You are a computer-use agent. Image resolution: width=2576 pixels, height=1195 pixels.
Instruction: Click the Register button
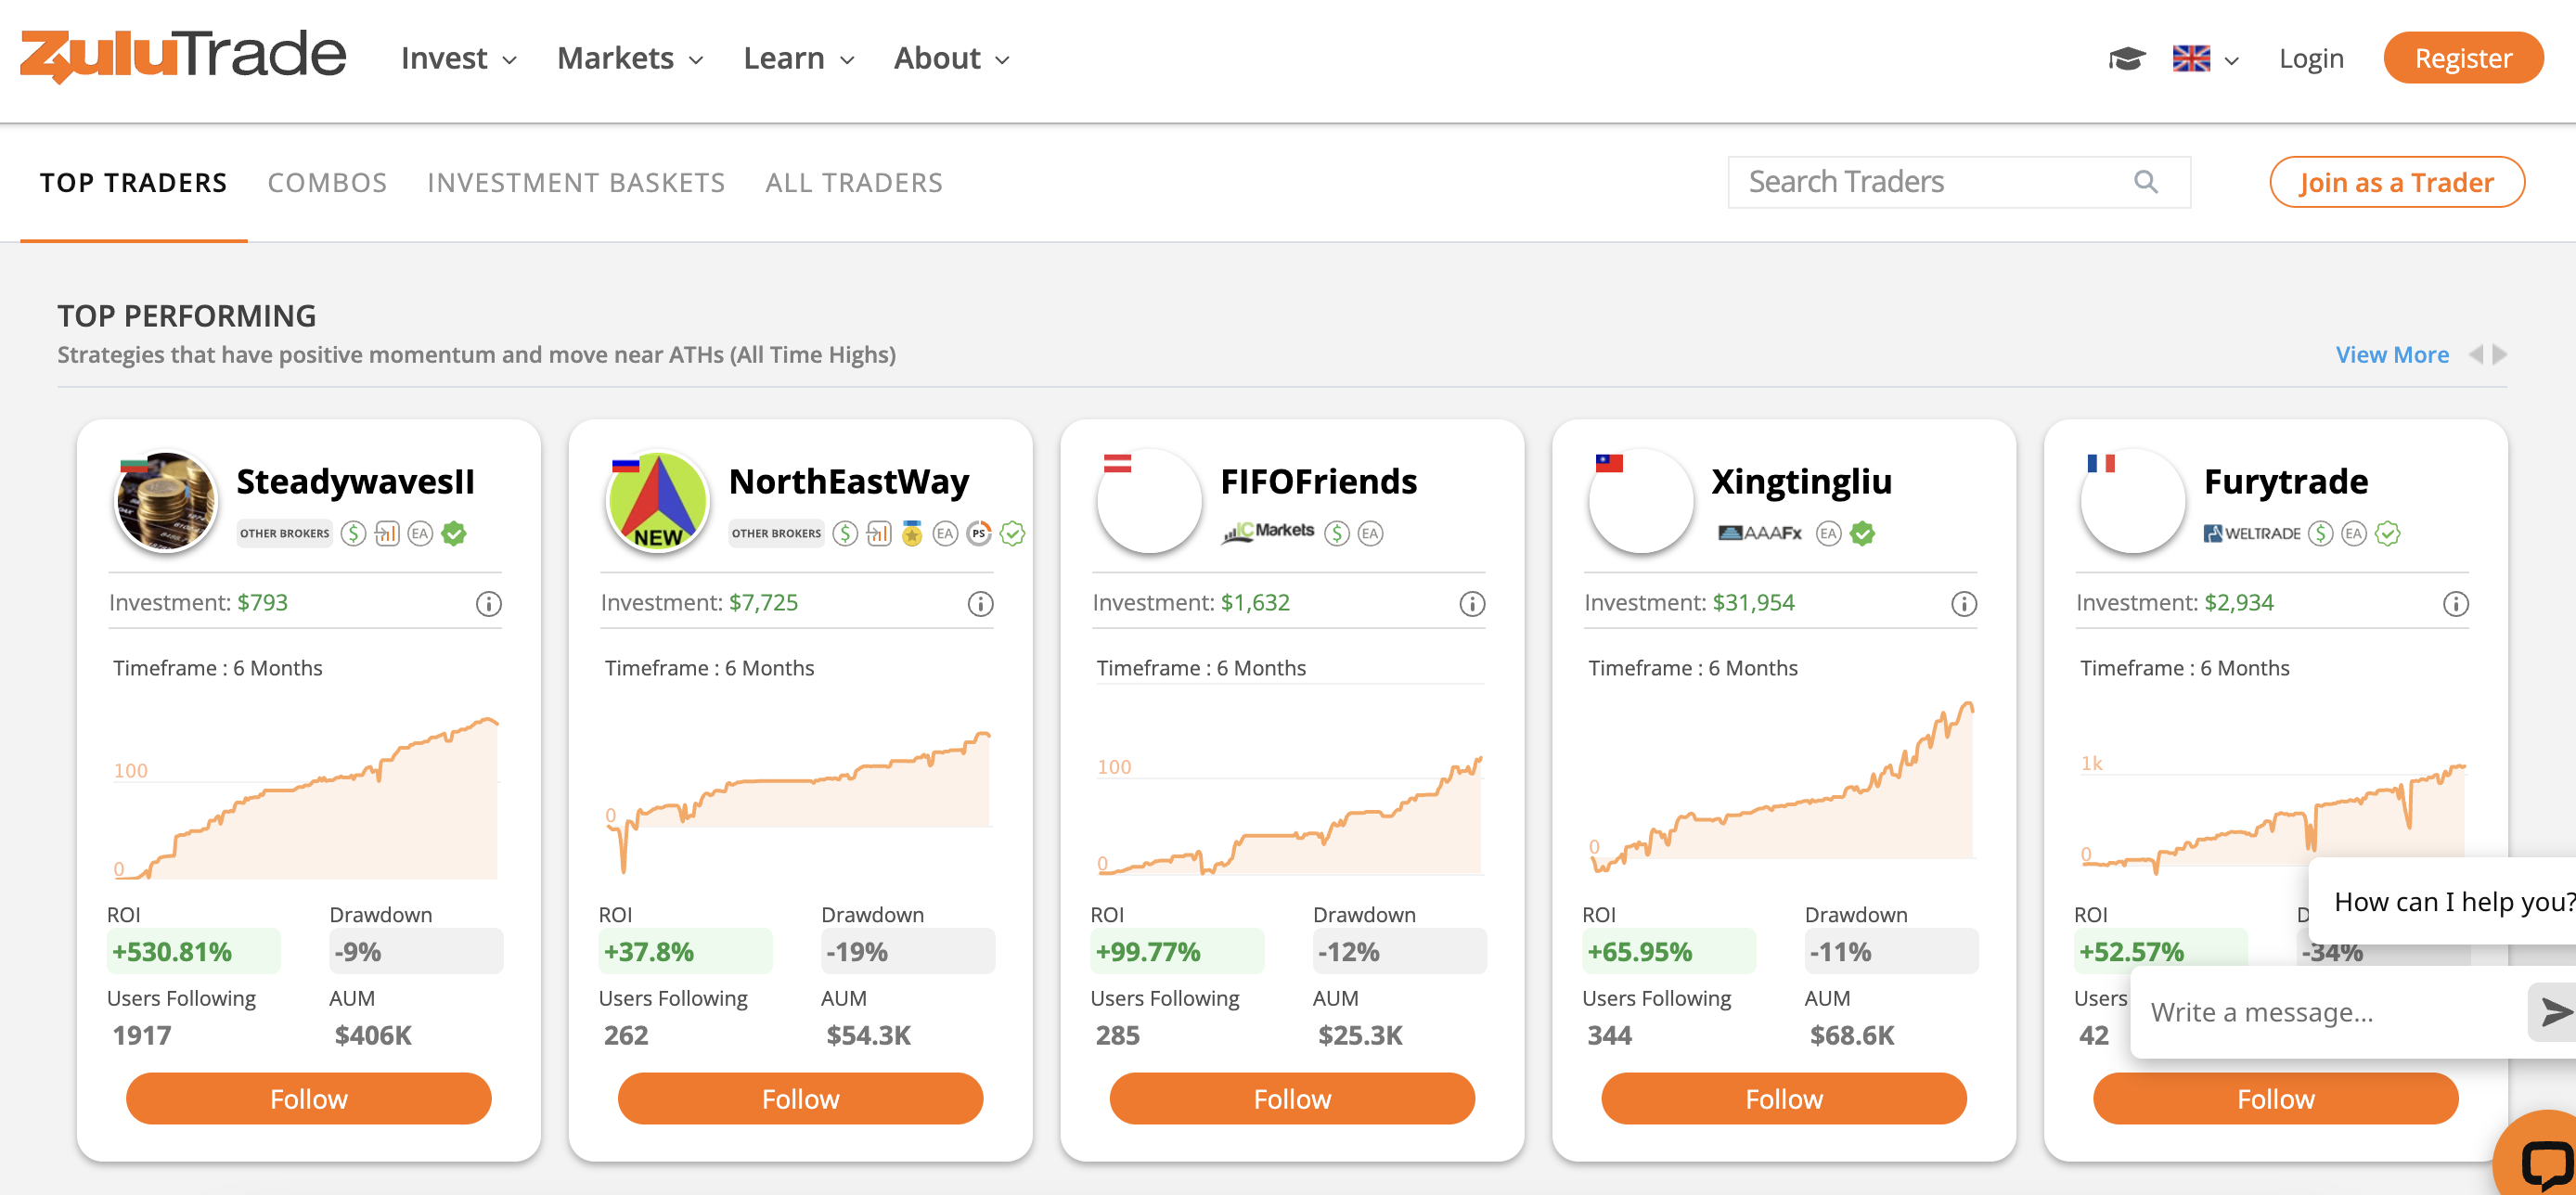click(2463, 58)
